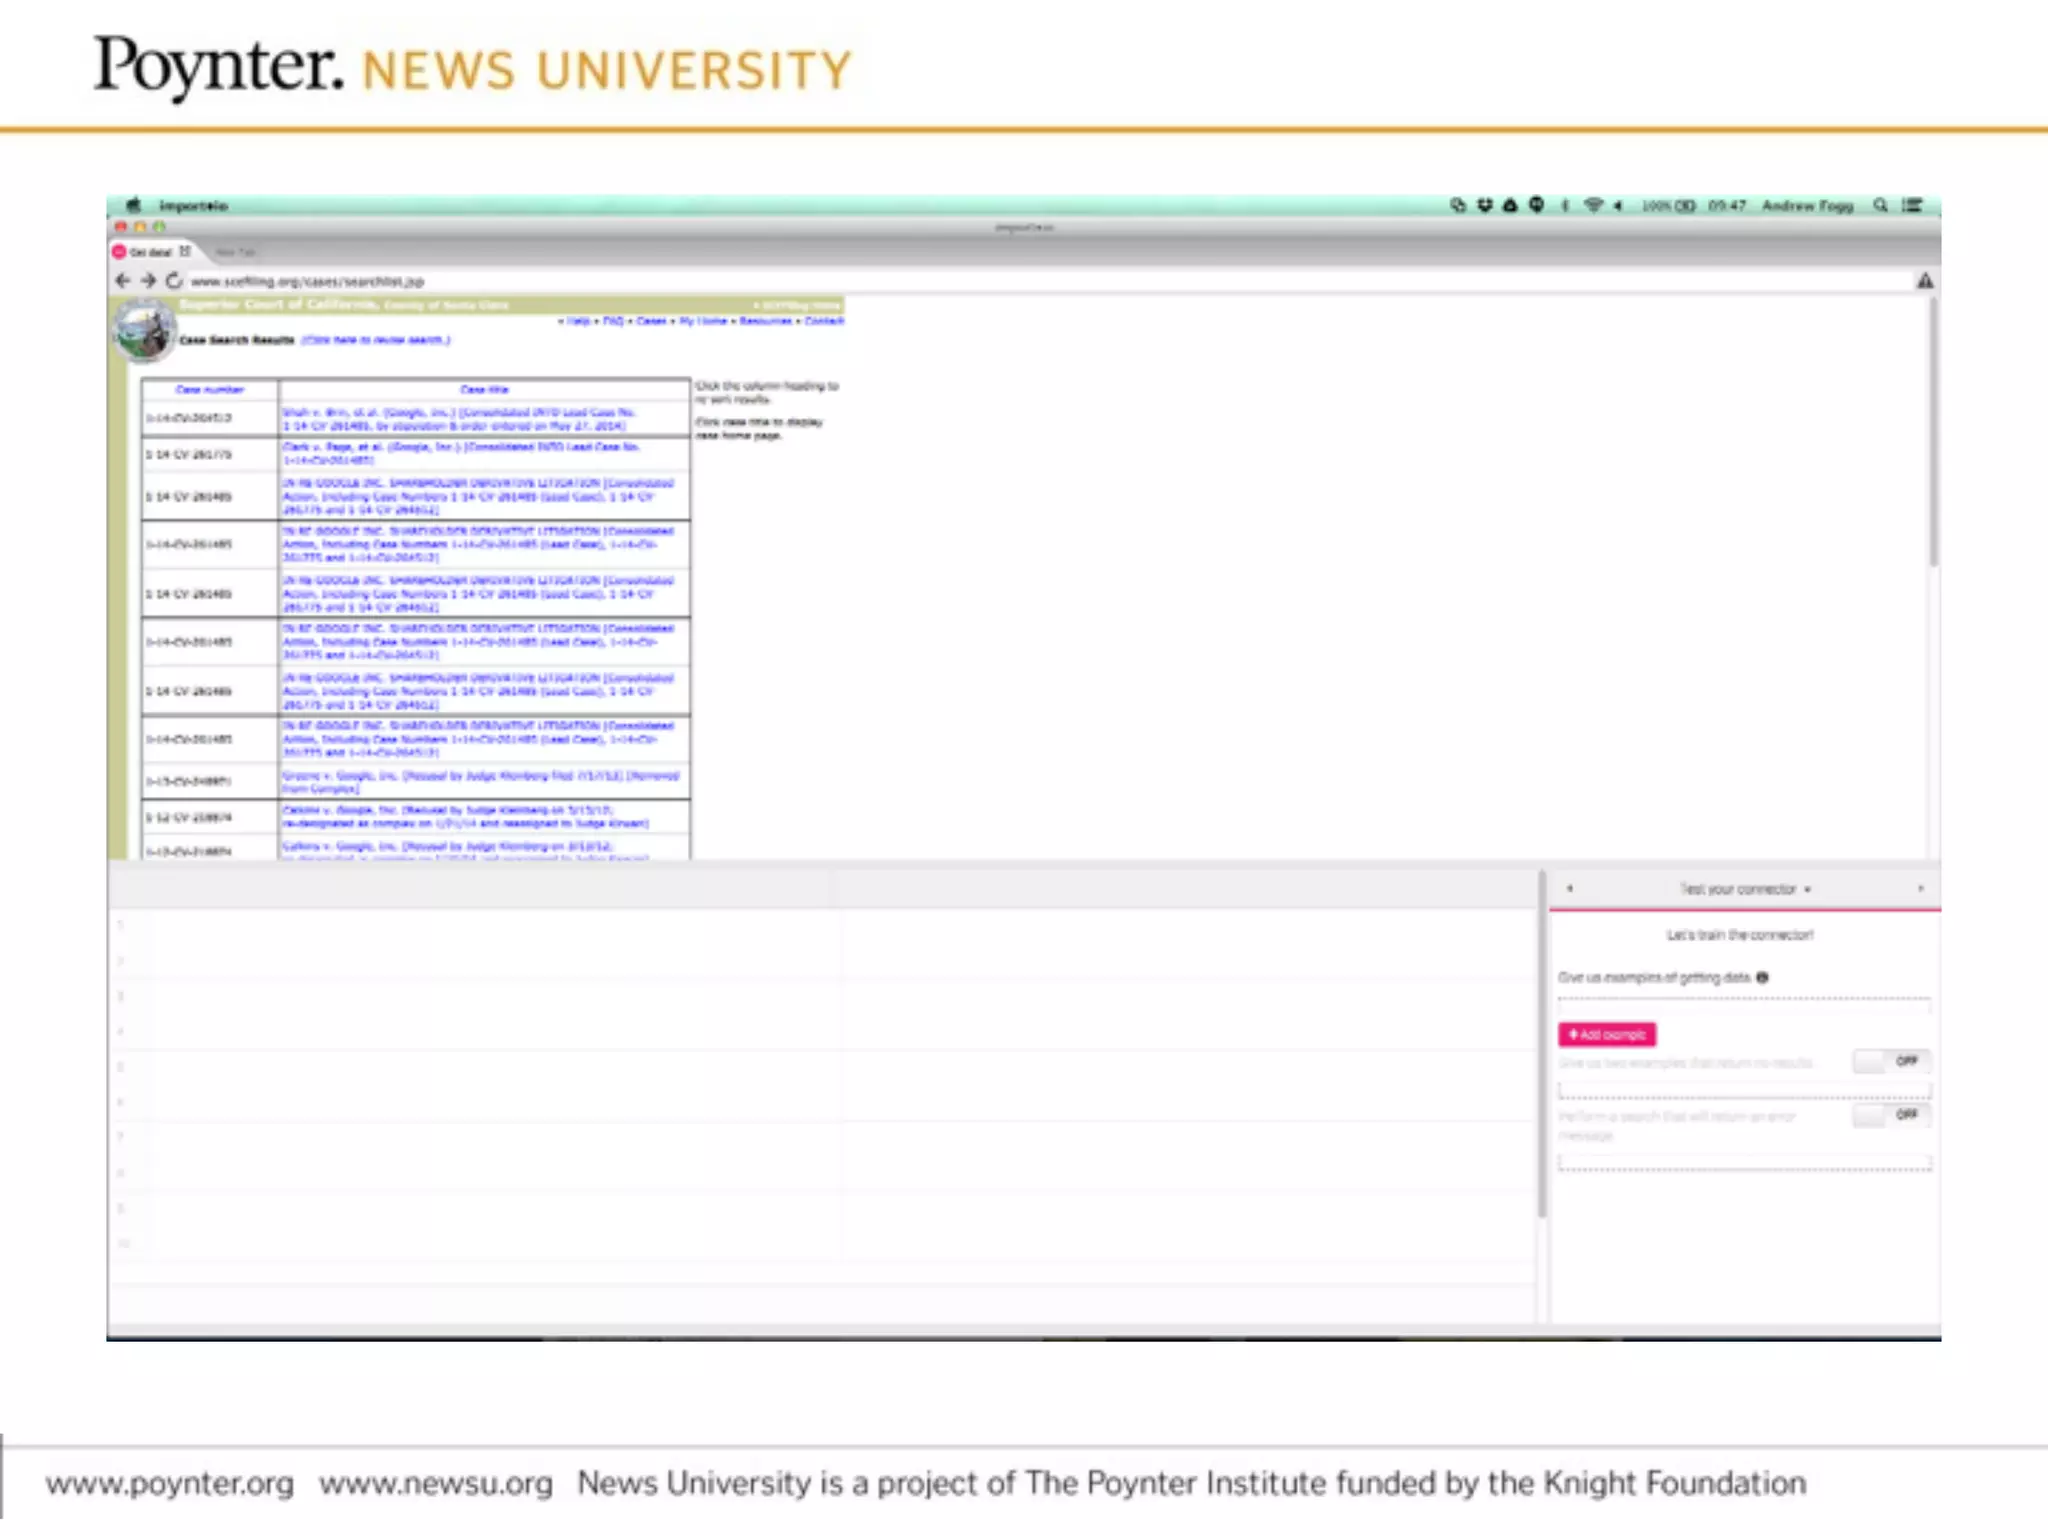Select the Get data browser tab

point(150,252)
